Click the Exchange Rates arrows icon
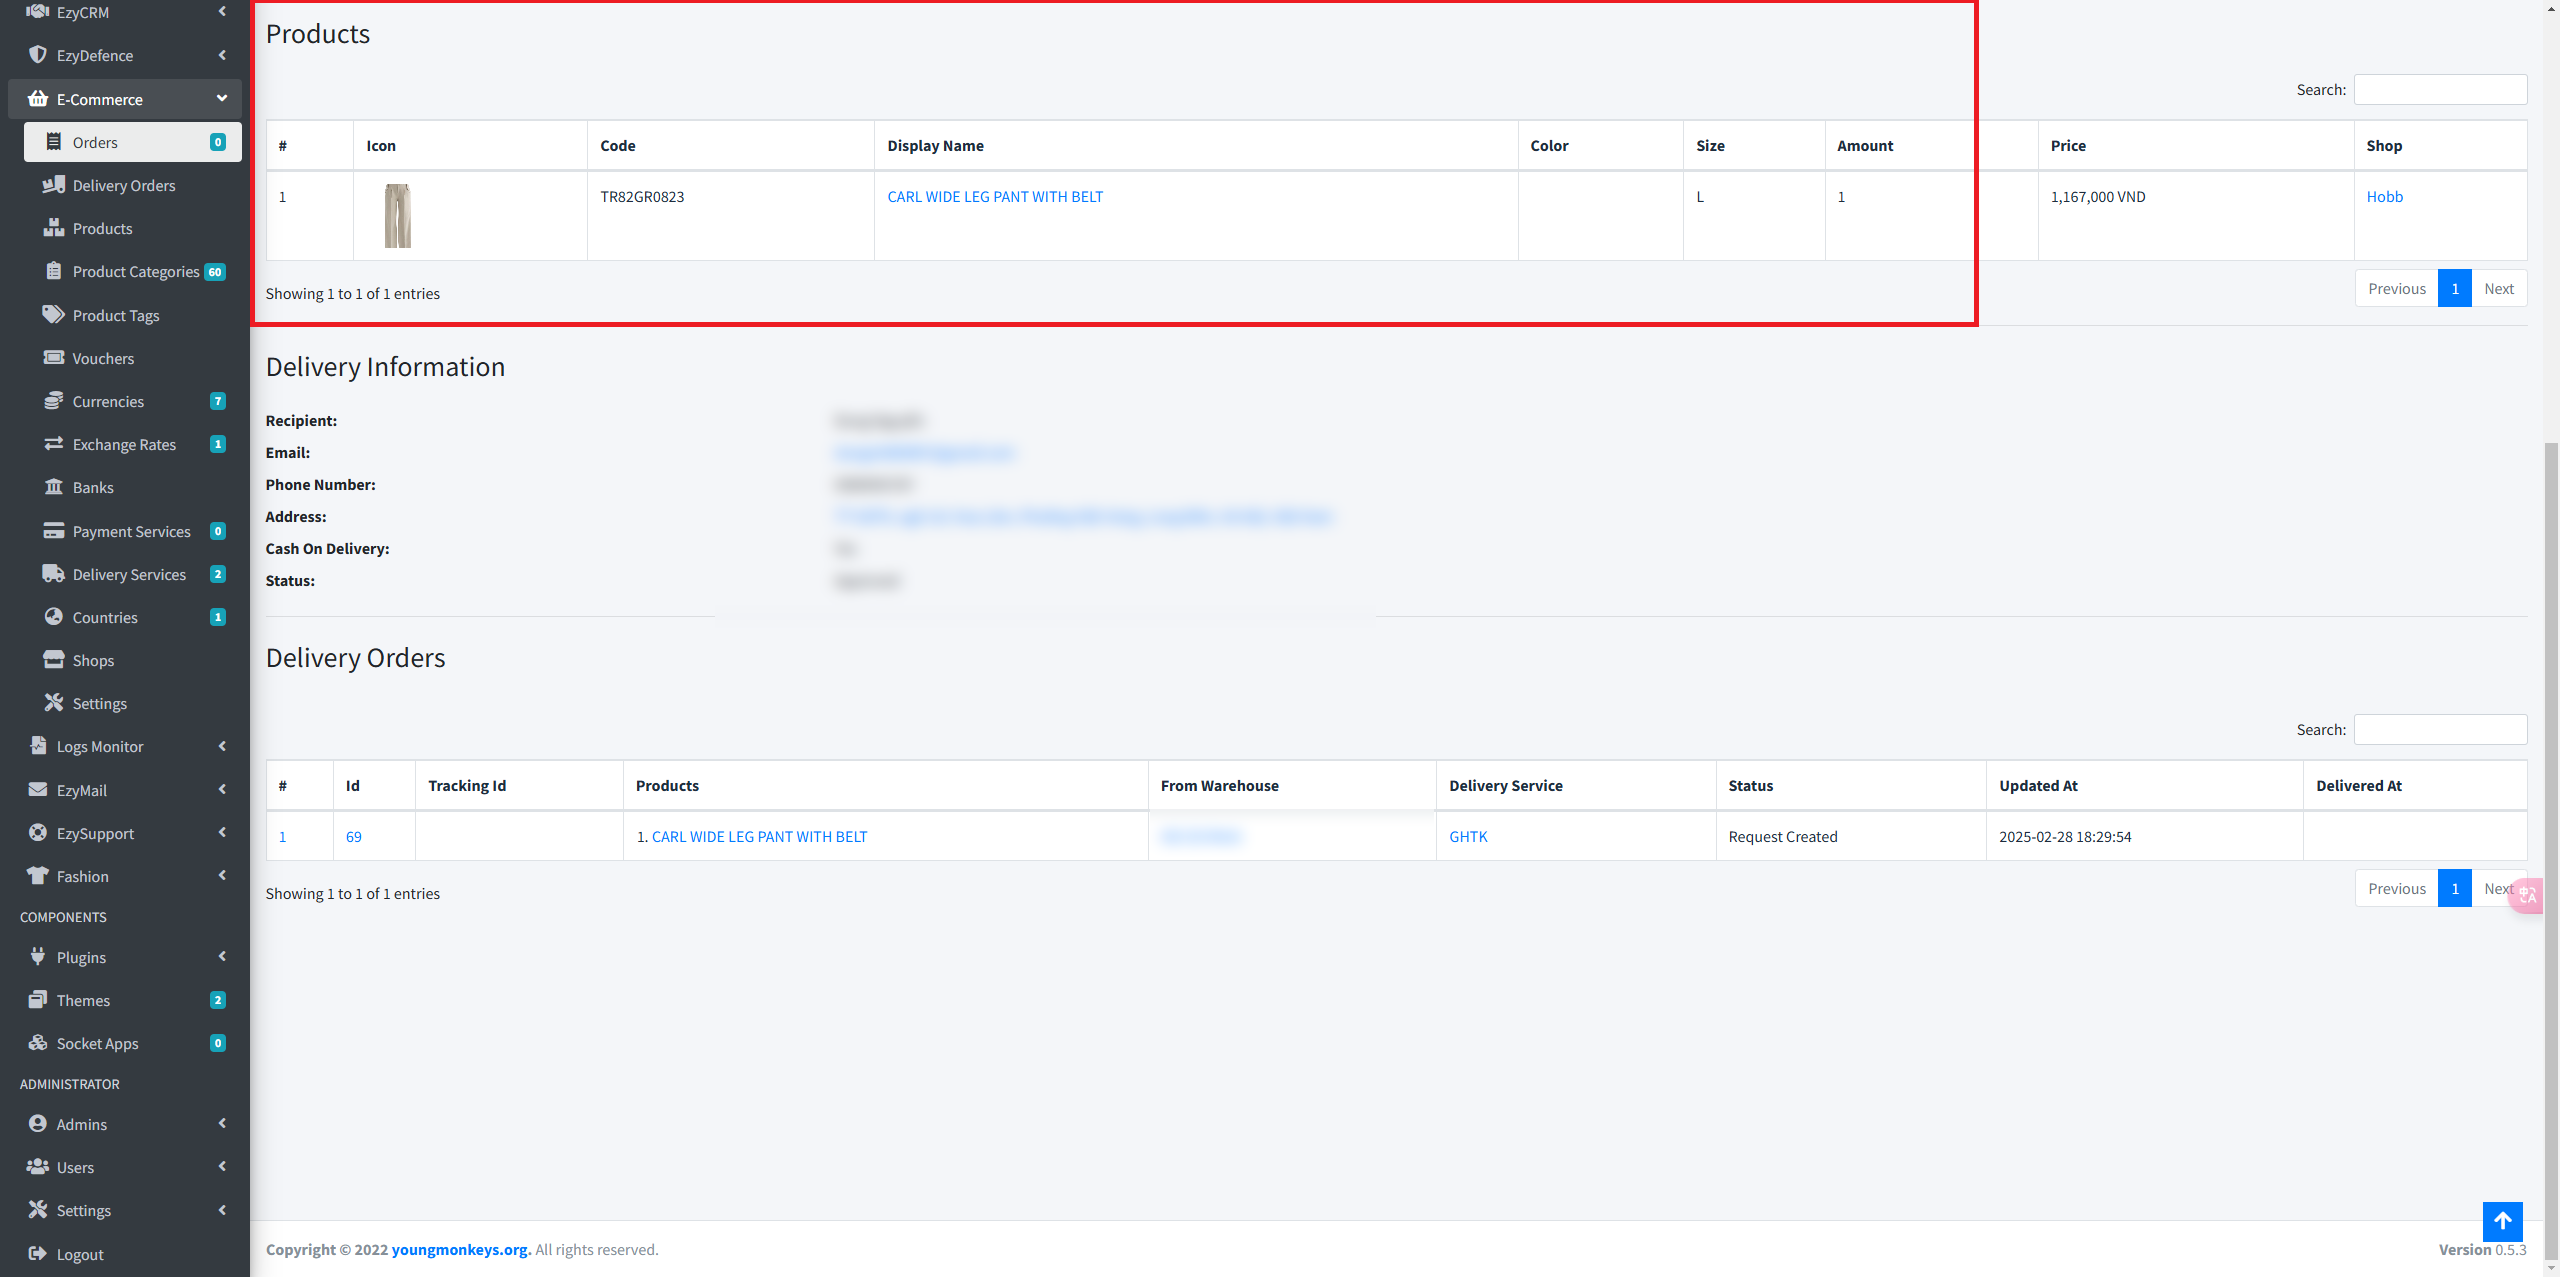This screenshot has width=2560, height=1277. 54,443
